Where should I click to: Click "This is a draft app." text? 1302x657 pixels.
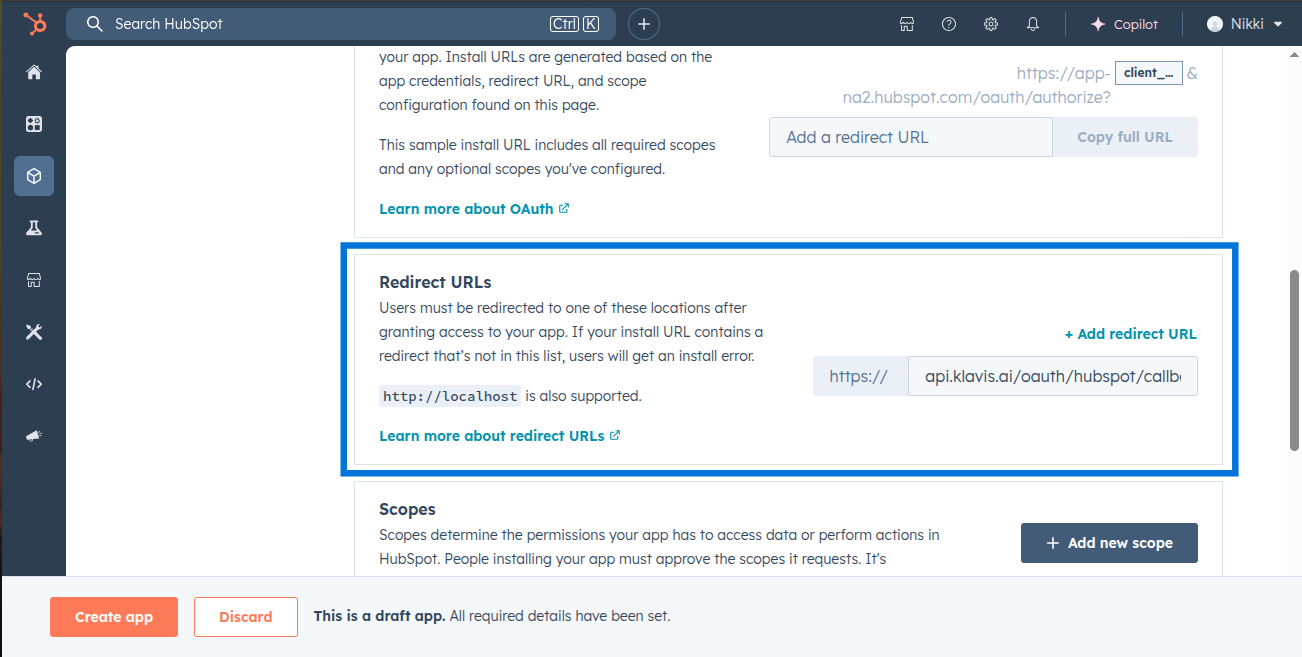pos(379,616)
